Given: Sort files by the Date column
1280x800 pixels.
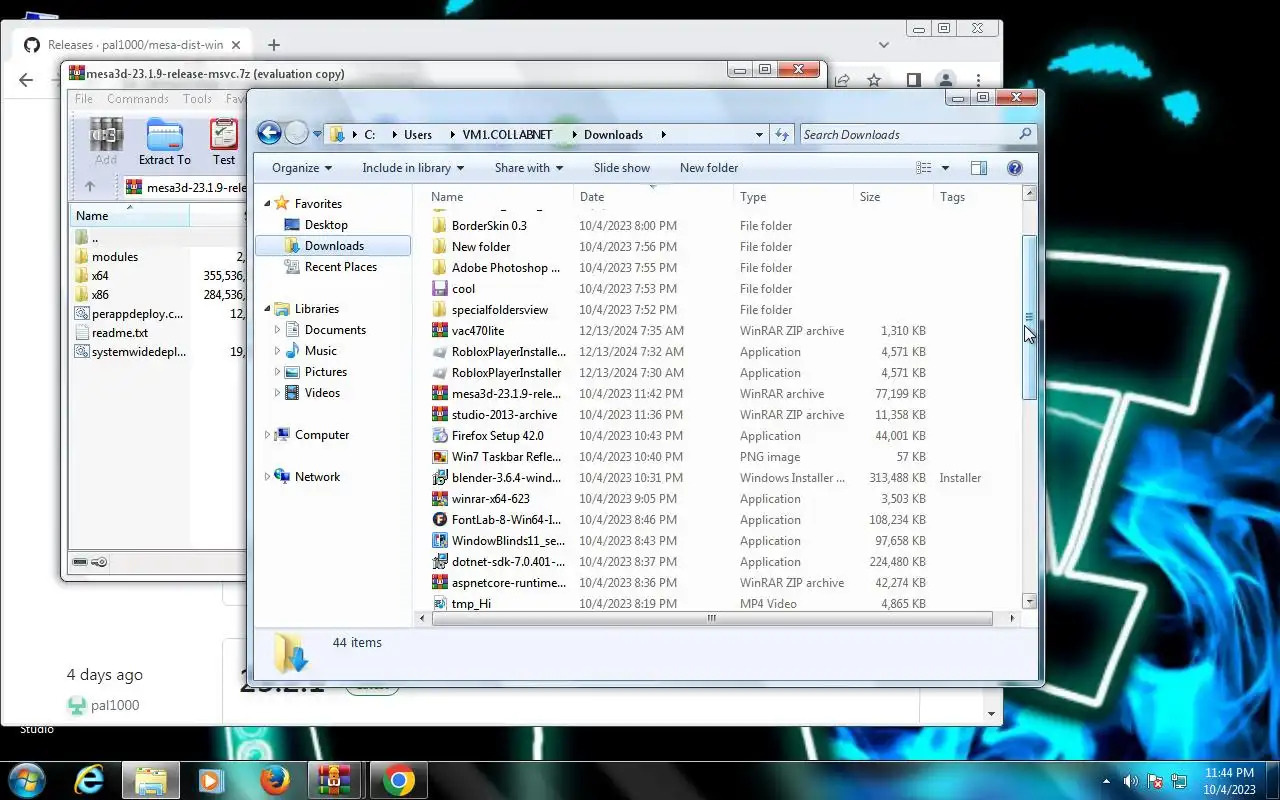Looking at the screenshot, I should (x=654, y=197).
